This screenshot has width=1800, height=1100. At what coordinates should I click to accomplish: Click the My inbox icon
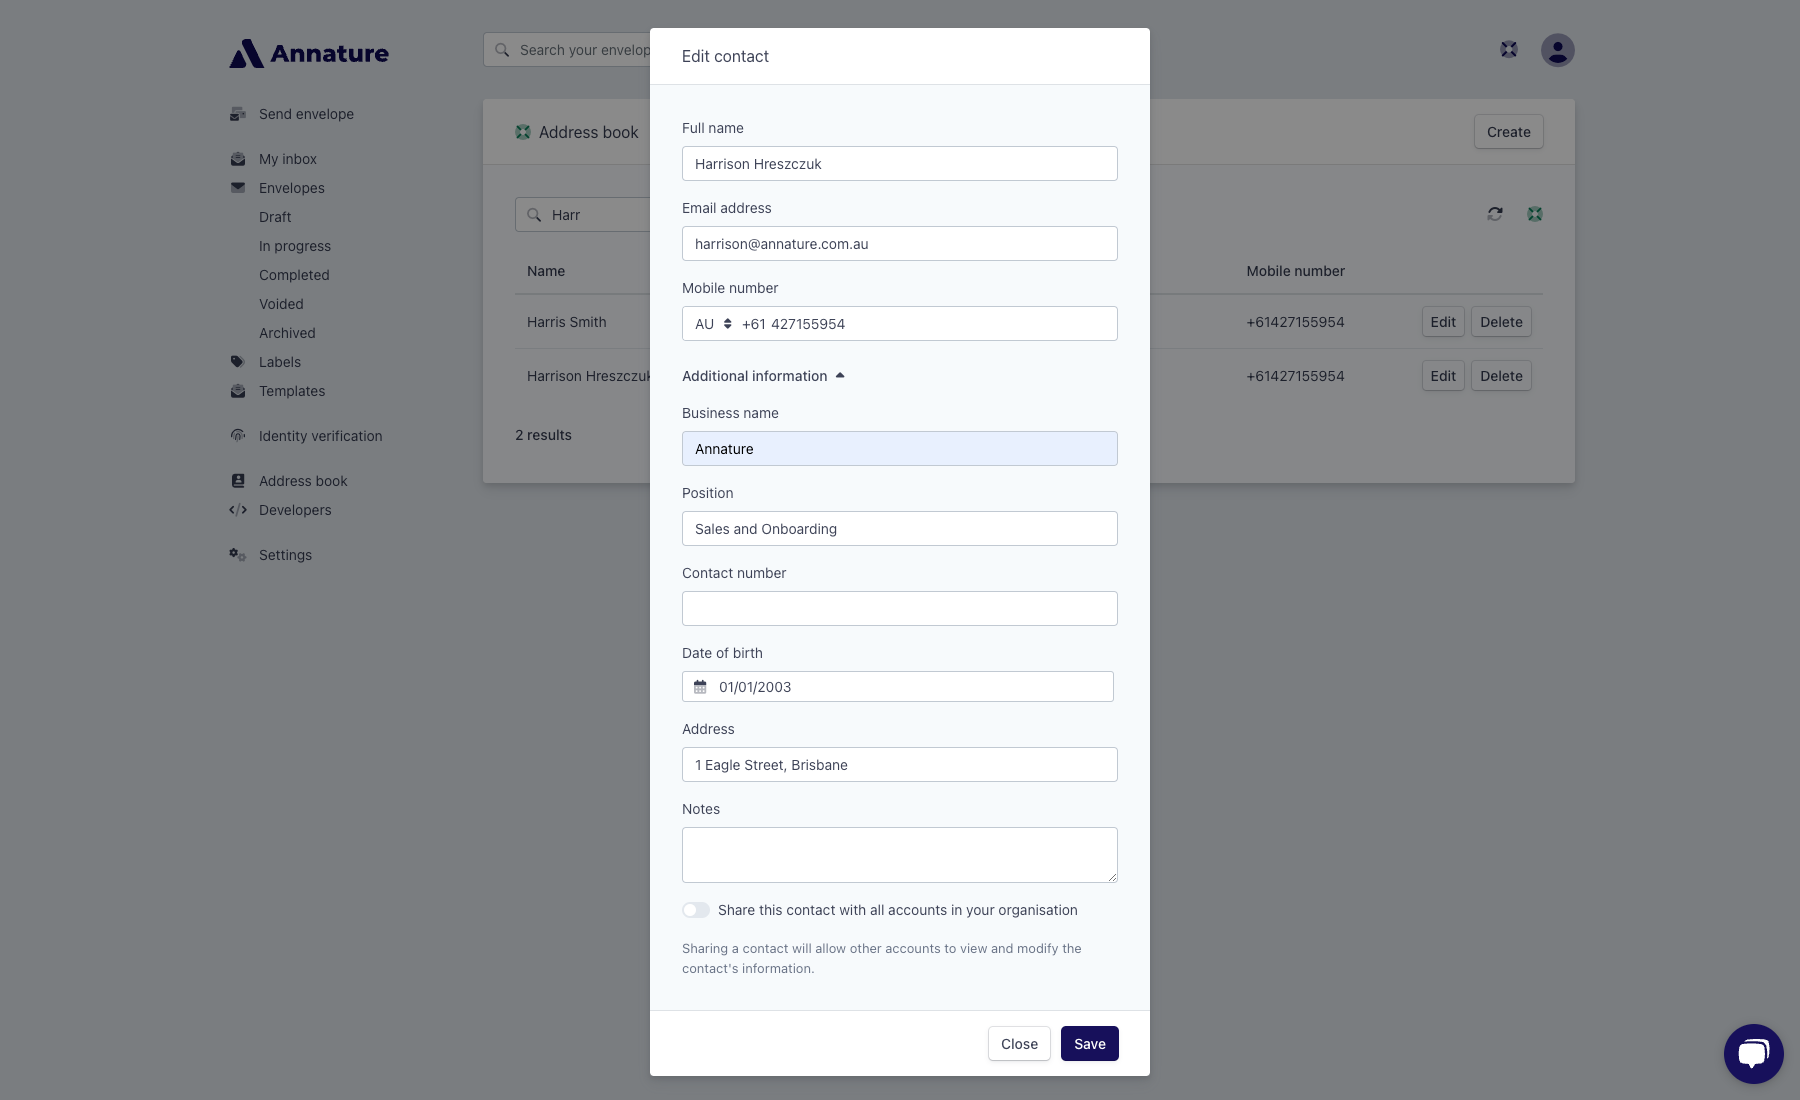click(238, 159)
